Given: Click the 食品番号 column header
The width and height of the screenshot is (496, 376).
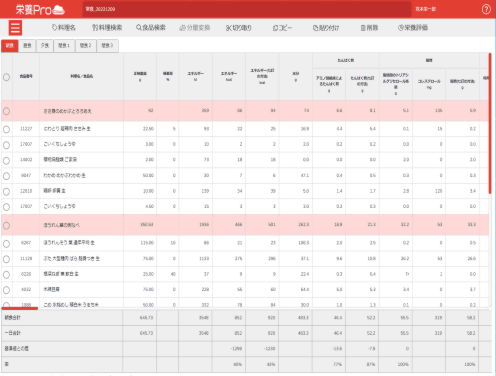Looking at the screenshot, I should (26, 76).
